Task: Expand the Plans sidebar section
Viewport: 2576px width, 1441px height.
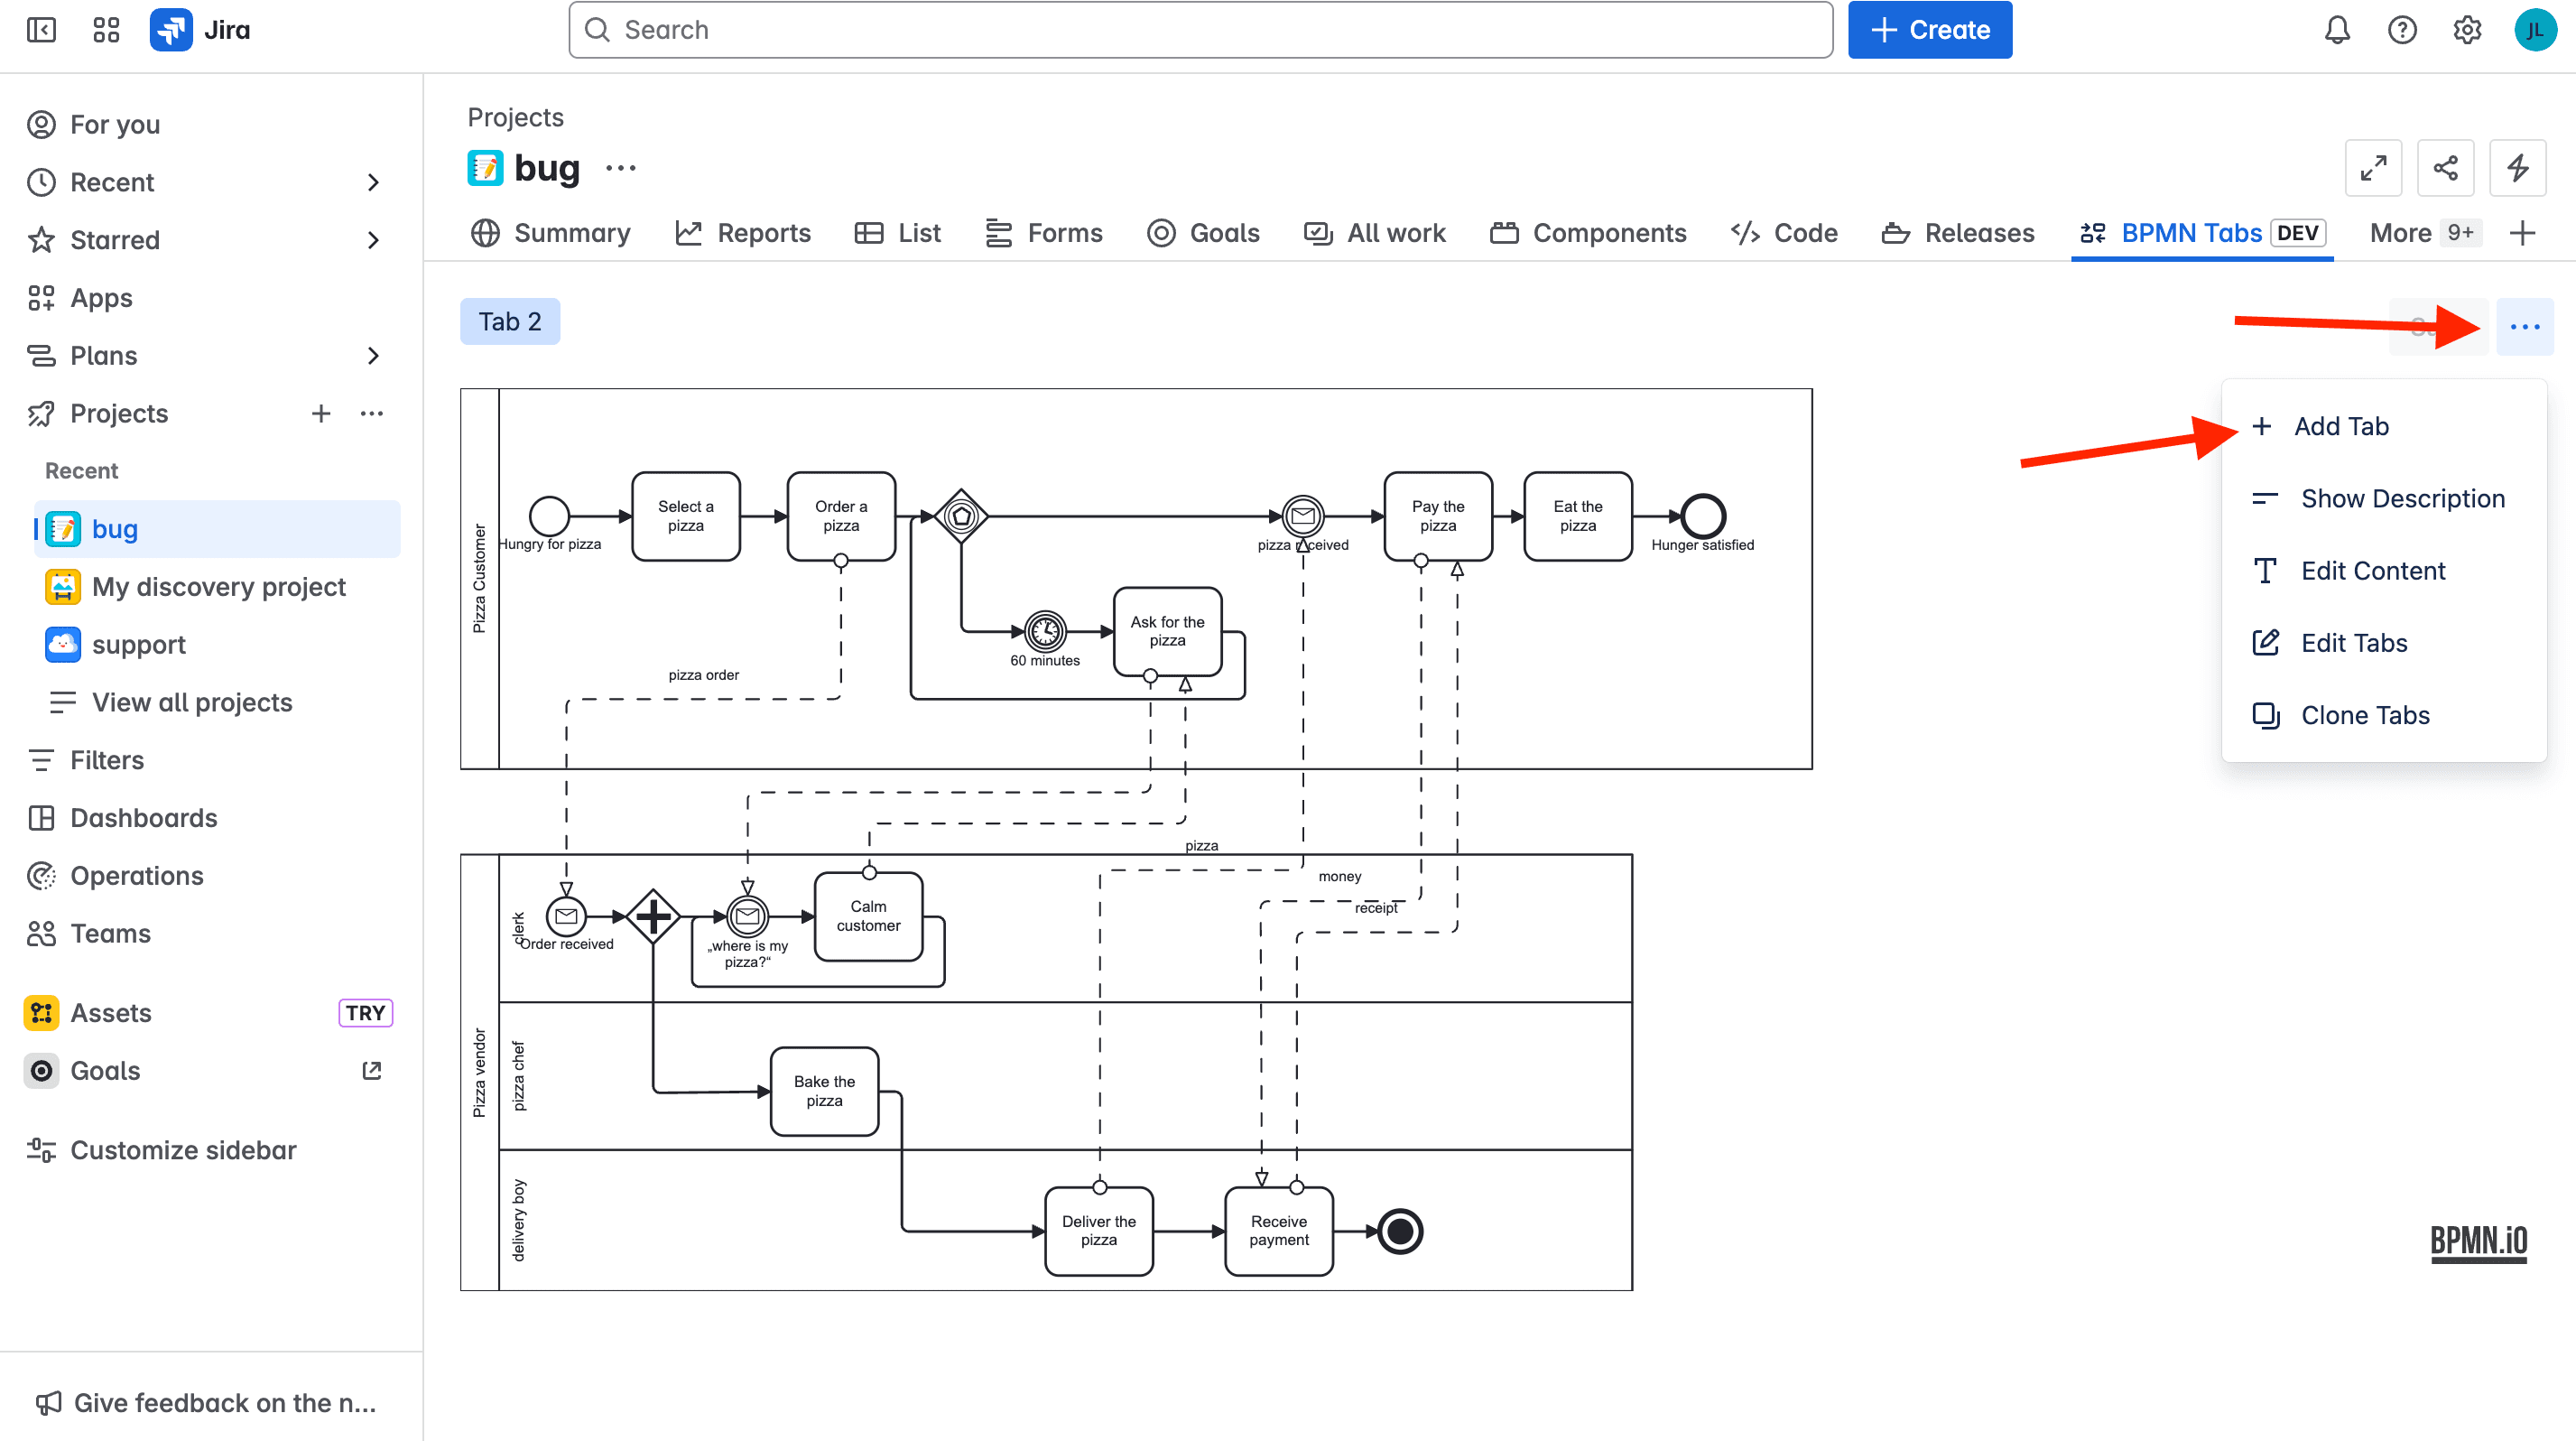Action: click(x=373, y=355)
